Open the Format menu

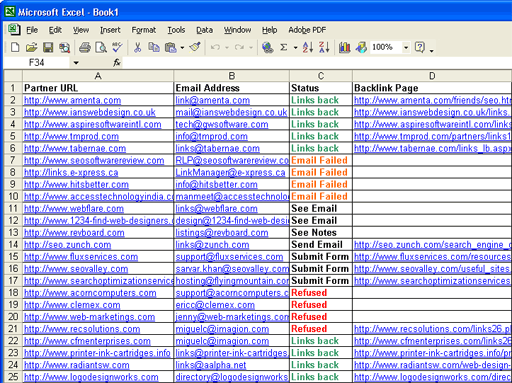coord(144,30)
